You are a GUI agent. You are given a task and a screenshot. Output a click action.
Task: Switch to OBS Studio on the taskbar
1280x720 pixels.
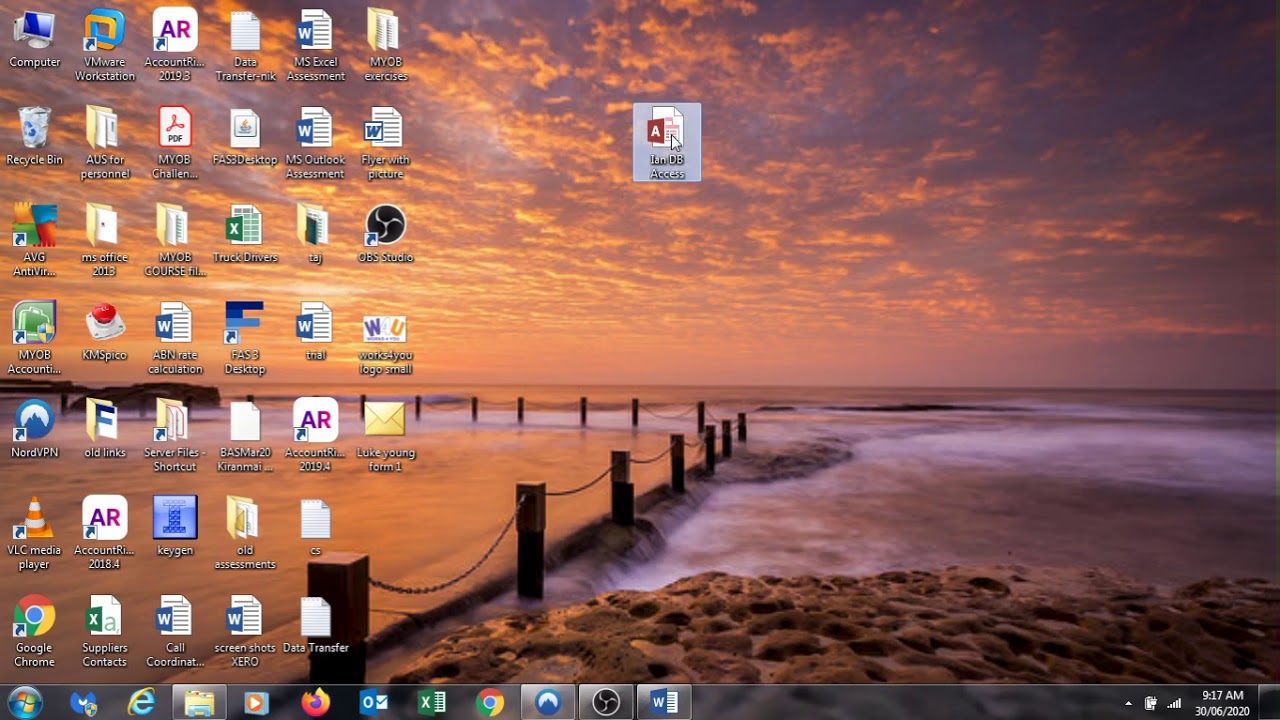[x=606, y=703]
